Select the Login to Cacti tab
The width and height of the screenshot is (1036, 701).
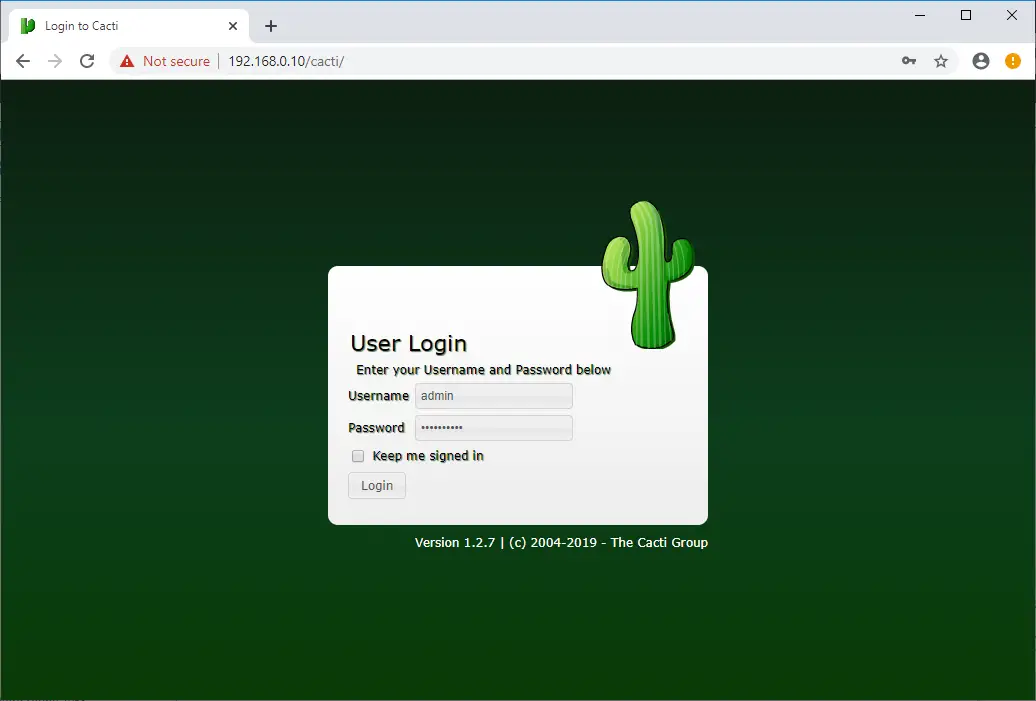[x=129, y=26]
